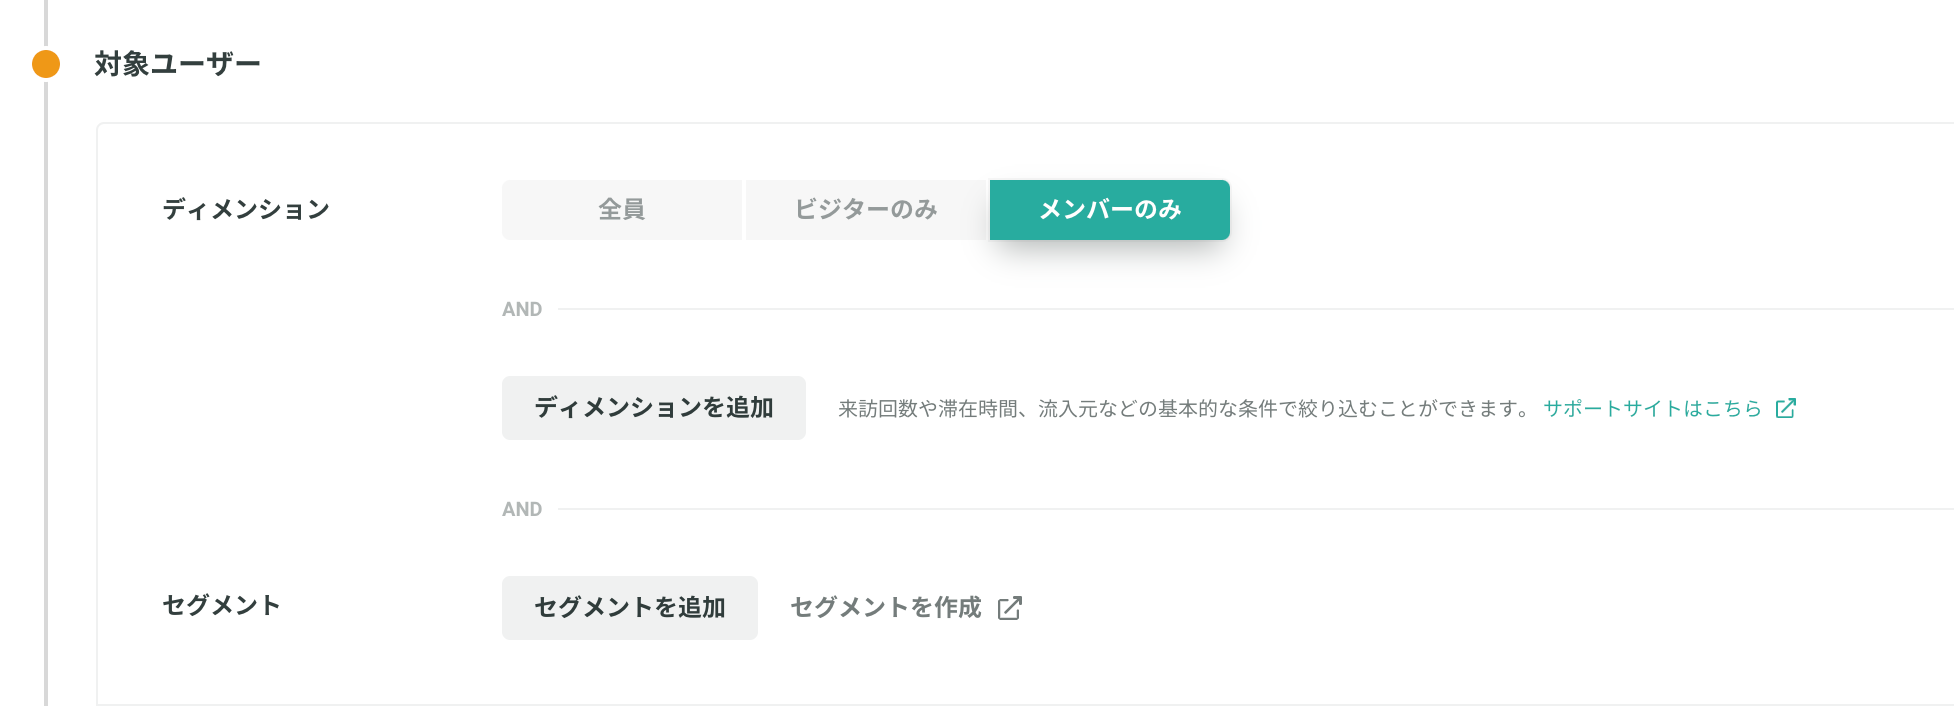Click the セグメント row label

tap(222, 606)
